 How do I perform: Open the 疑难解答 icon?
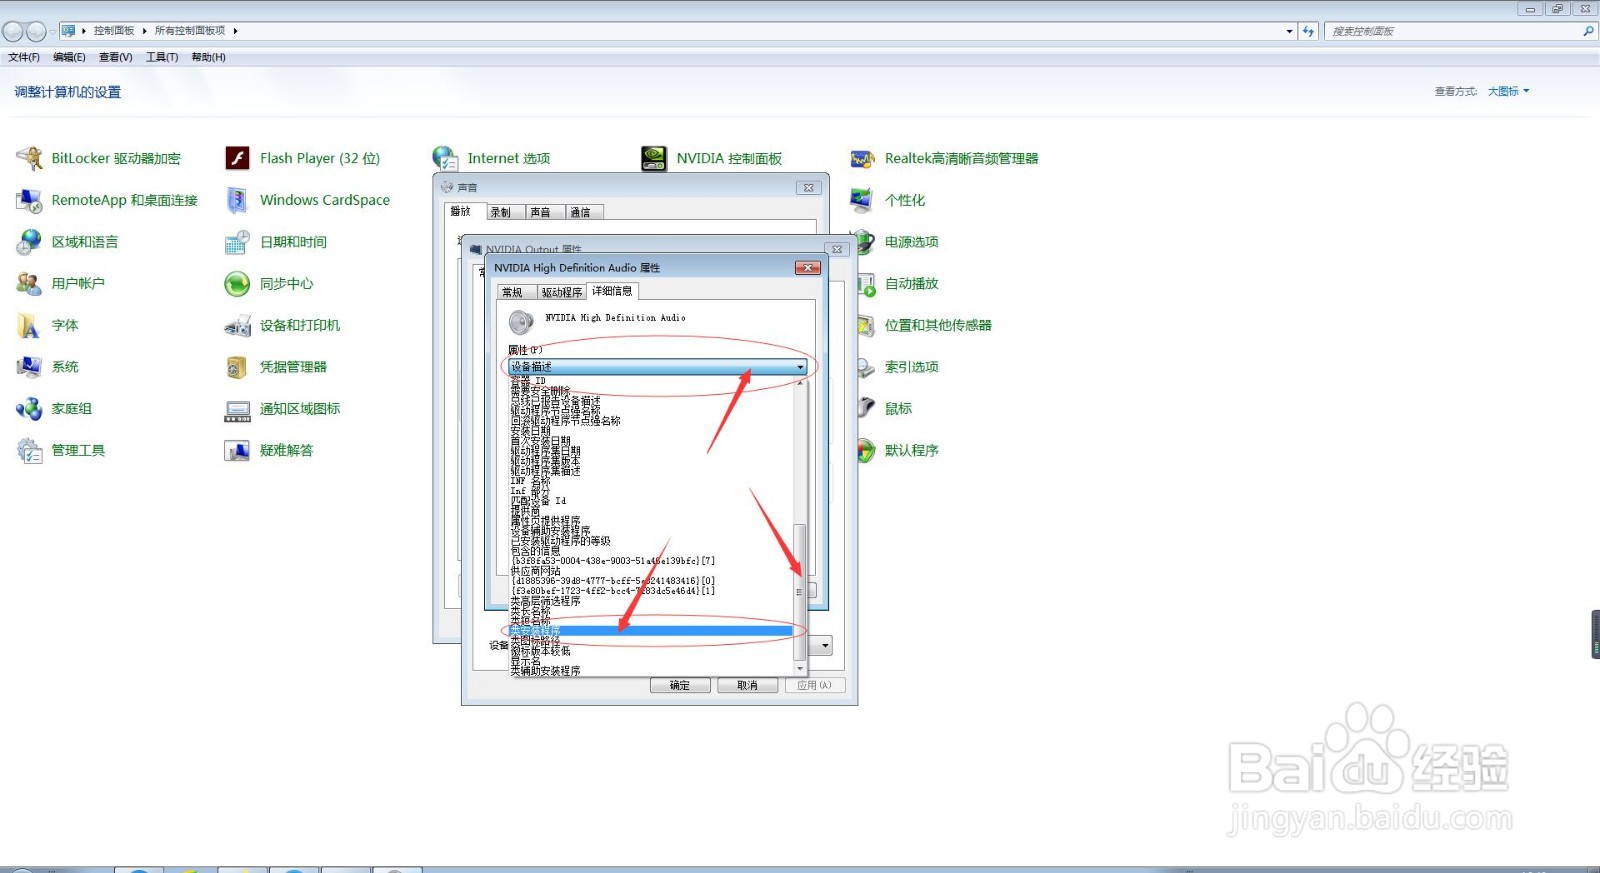(x=237, y=451)
